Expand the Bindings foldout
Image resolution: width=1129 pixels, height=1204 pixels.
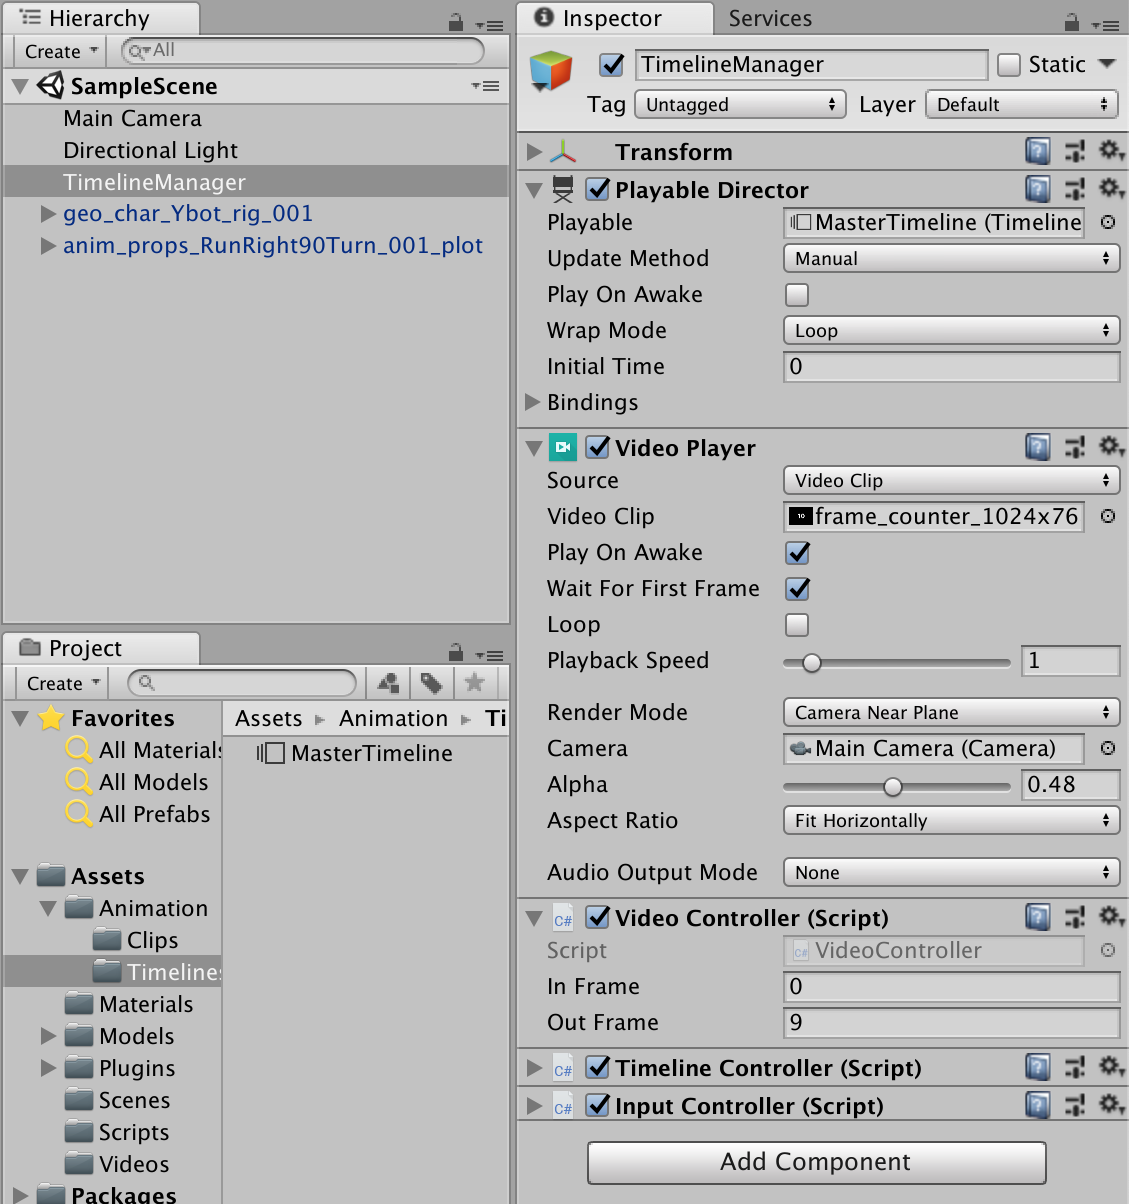tap(533, 402)
